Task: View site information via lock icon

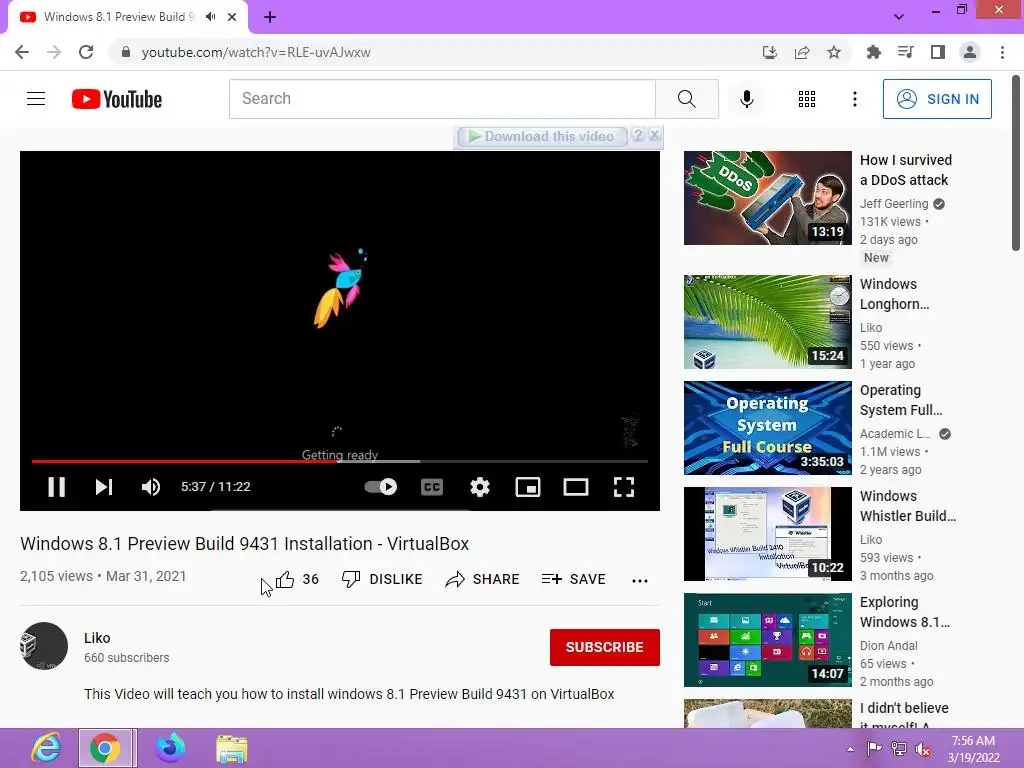Action: pyautogui.click(x=126, y=52)
